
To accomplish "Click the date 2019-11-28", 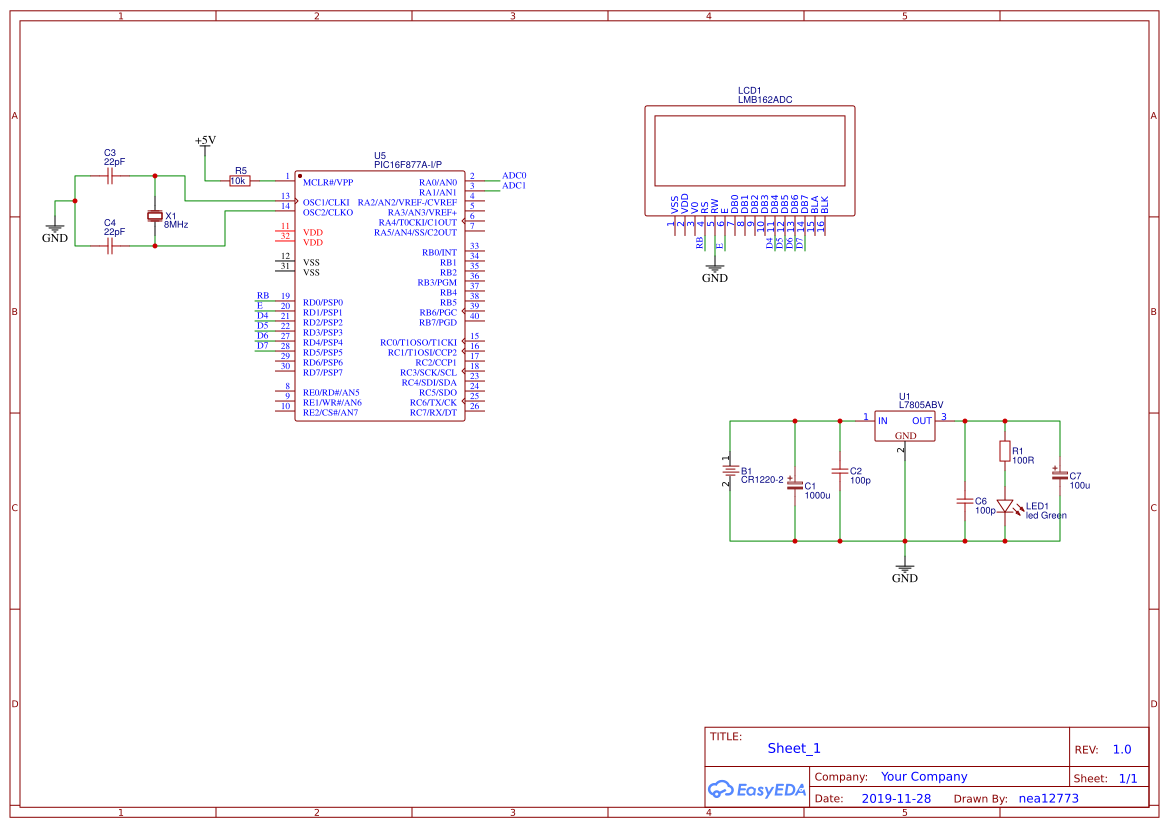I will coord(896,798).
